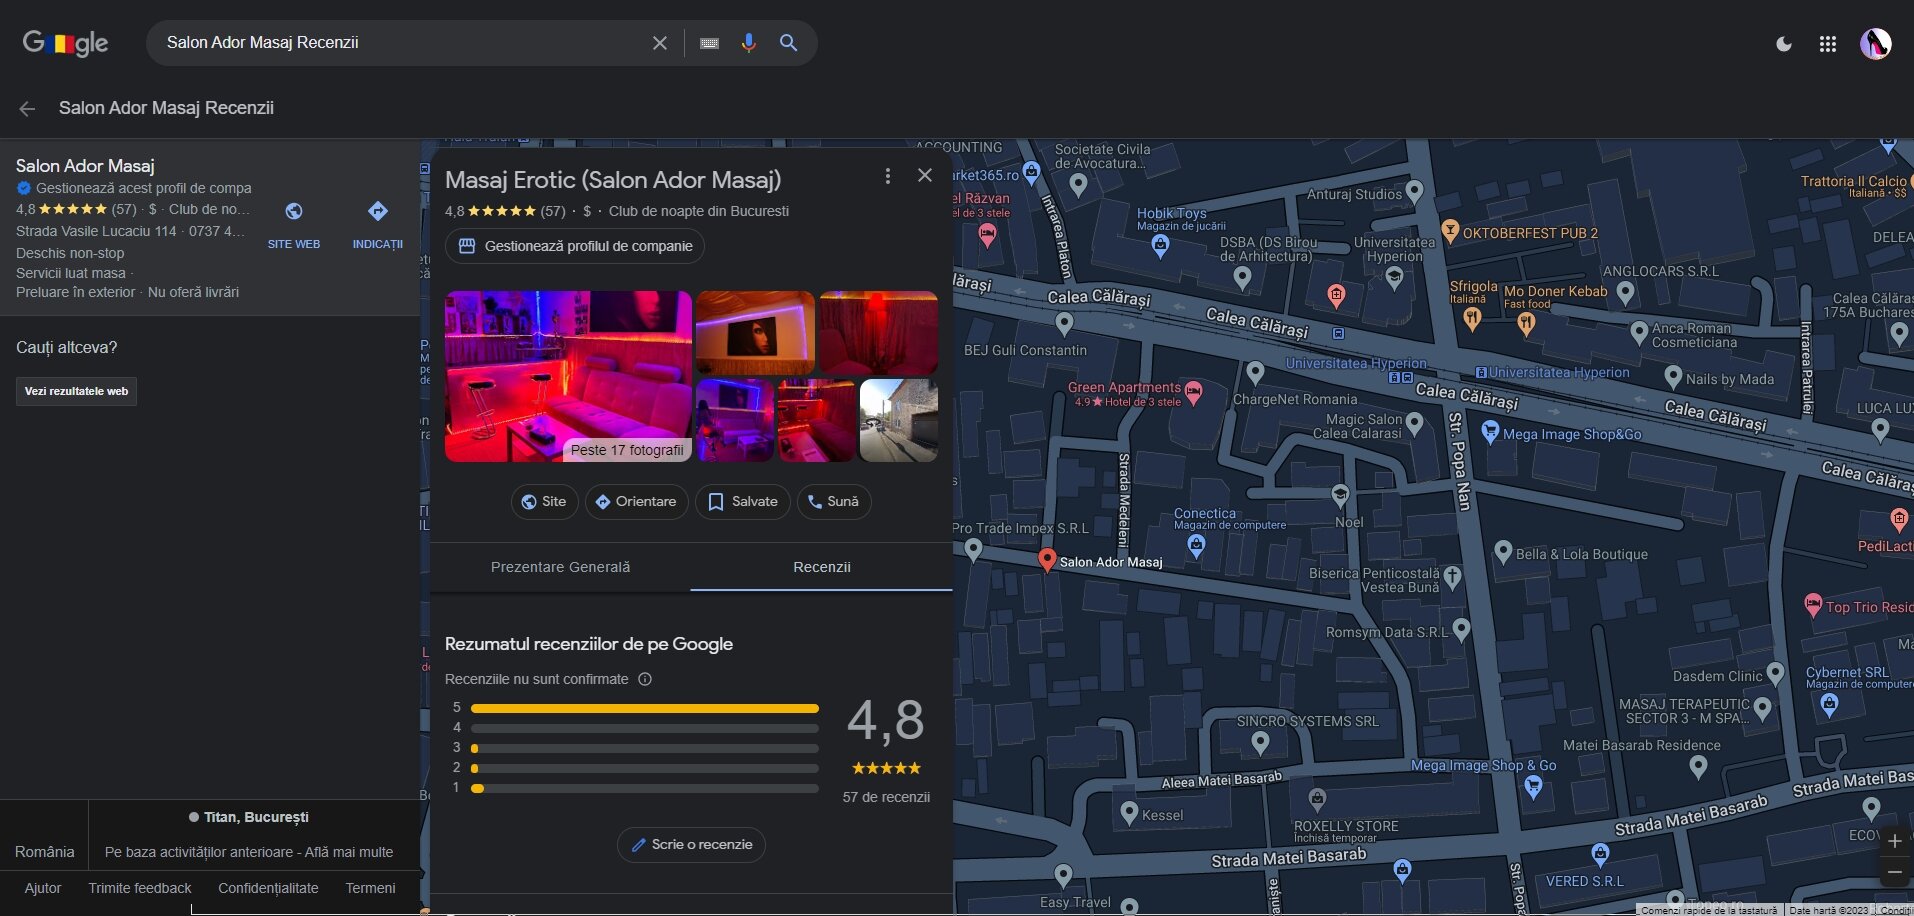
Task: Select the Recenzii tab
Action: [821, 567]
